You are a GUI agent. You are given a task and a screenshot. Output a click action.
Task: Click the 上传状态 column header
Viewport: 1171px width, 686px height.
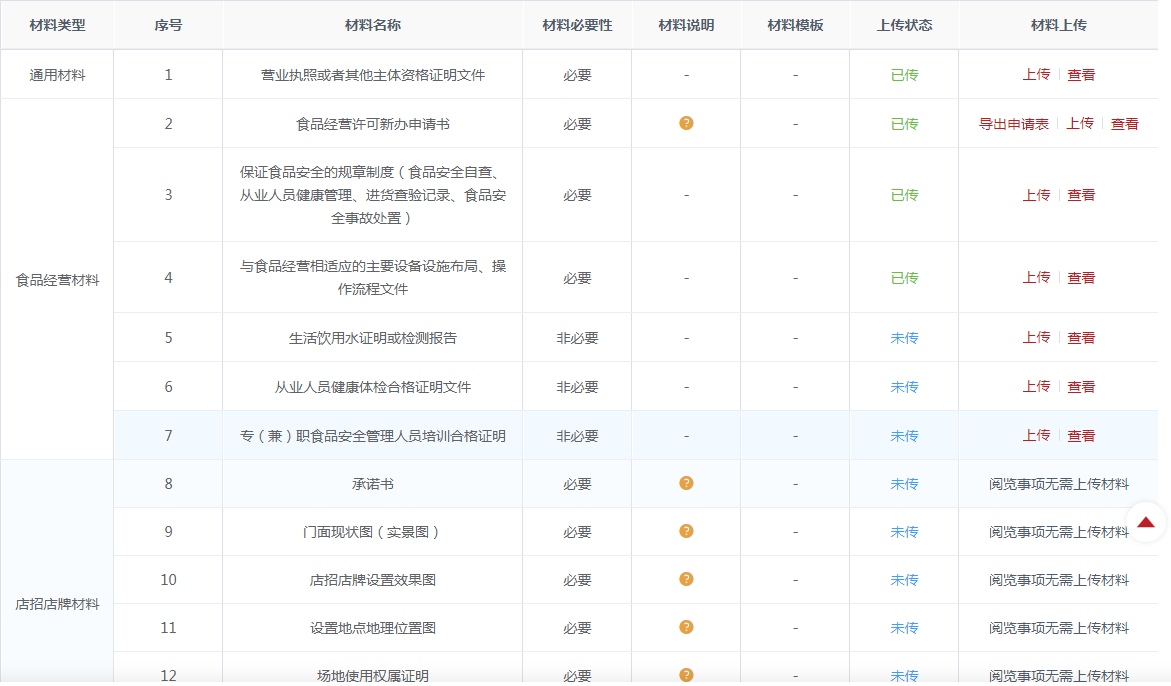pyautogui.click(x=904, y=25)
